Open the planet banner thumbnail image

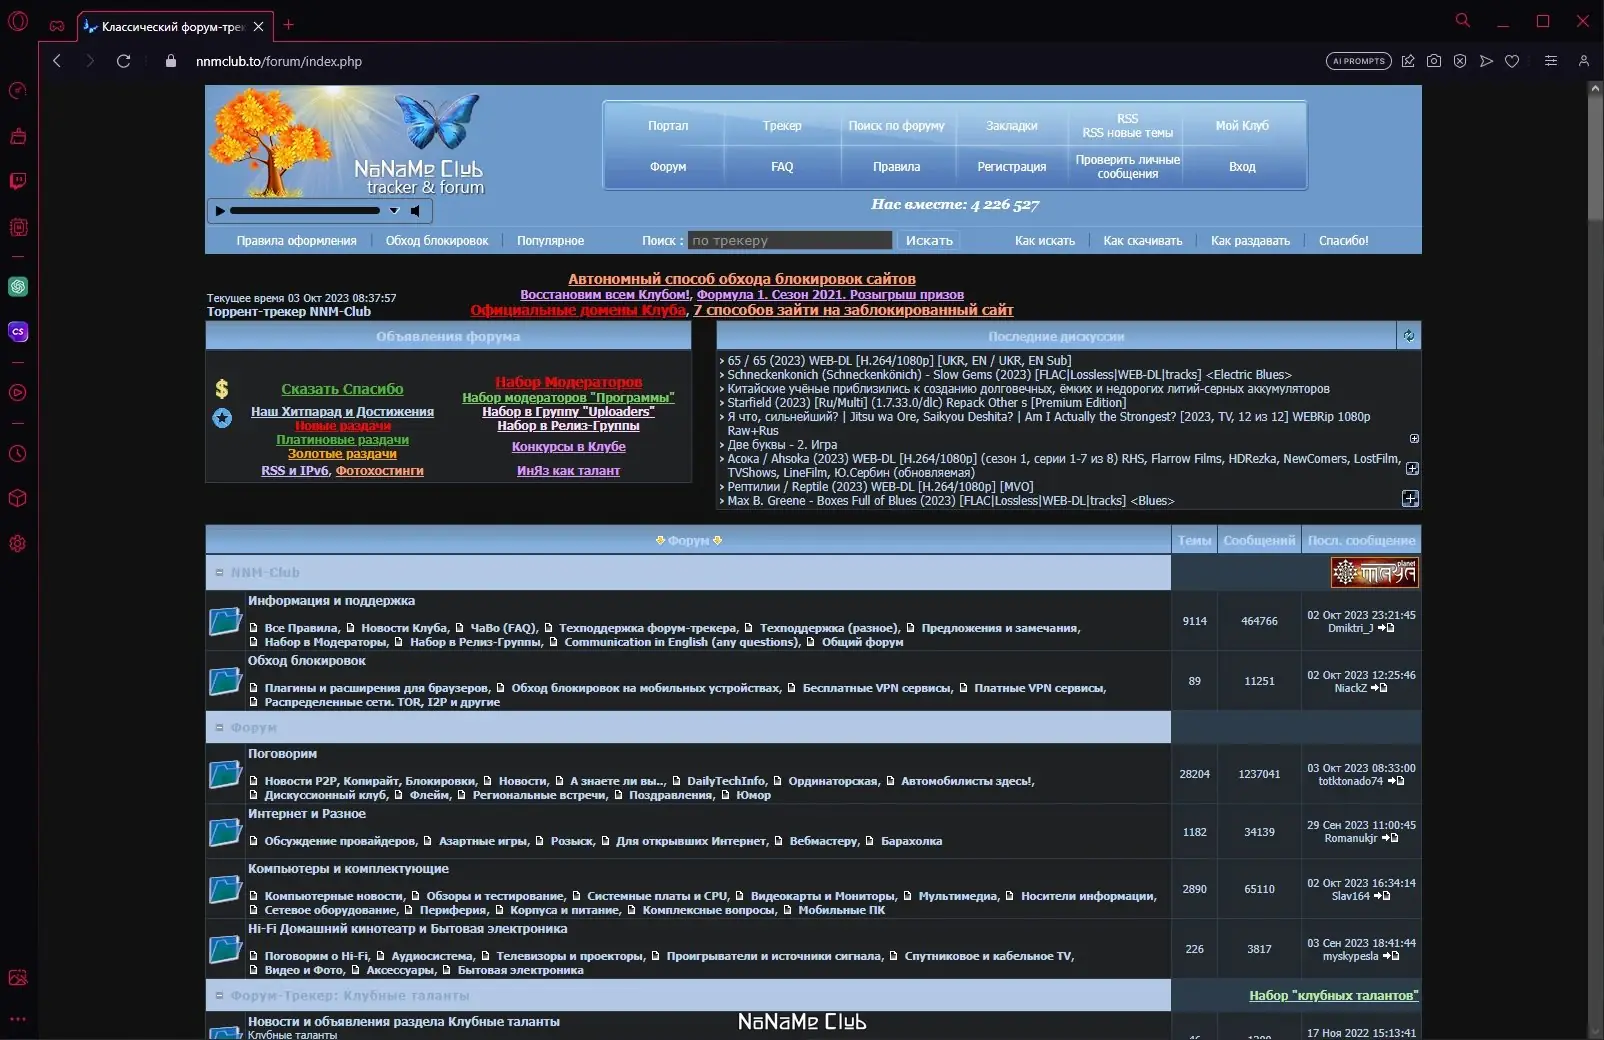[x=1375, y=573]
